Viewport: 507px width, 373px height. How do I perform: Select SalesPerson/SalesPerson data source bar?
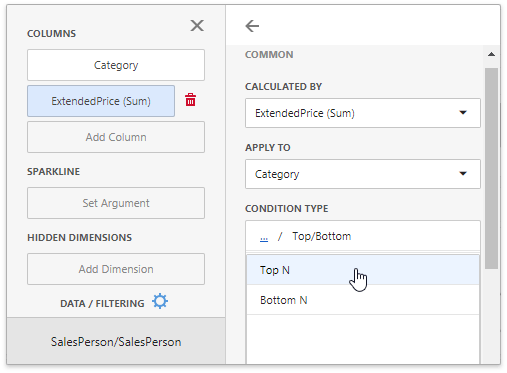click(116, 341)
